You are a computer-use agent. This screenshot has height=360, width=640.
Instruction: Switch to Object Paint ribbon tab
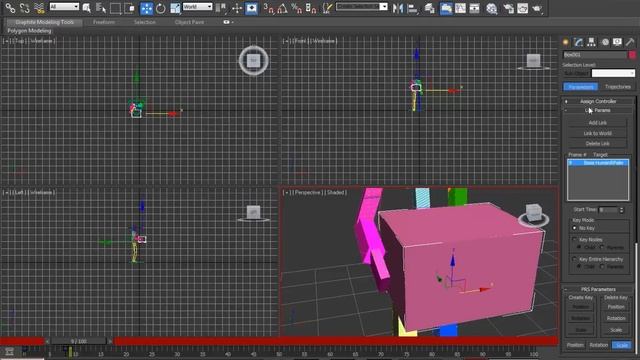189,22
